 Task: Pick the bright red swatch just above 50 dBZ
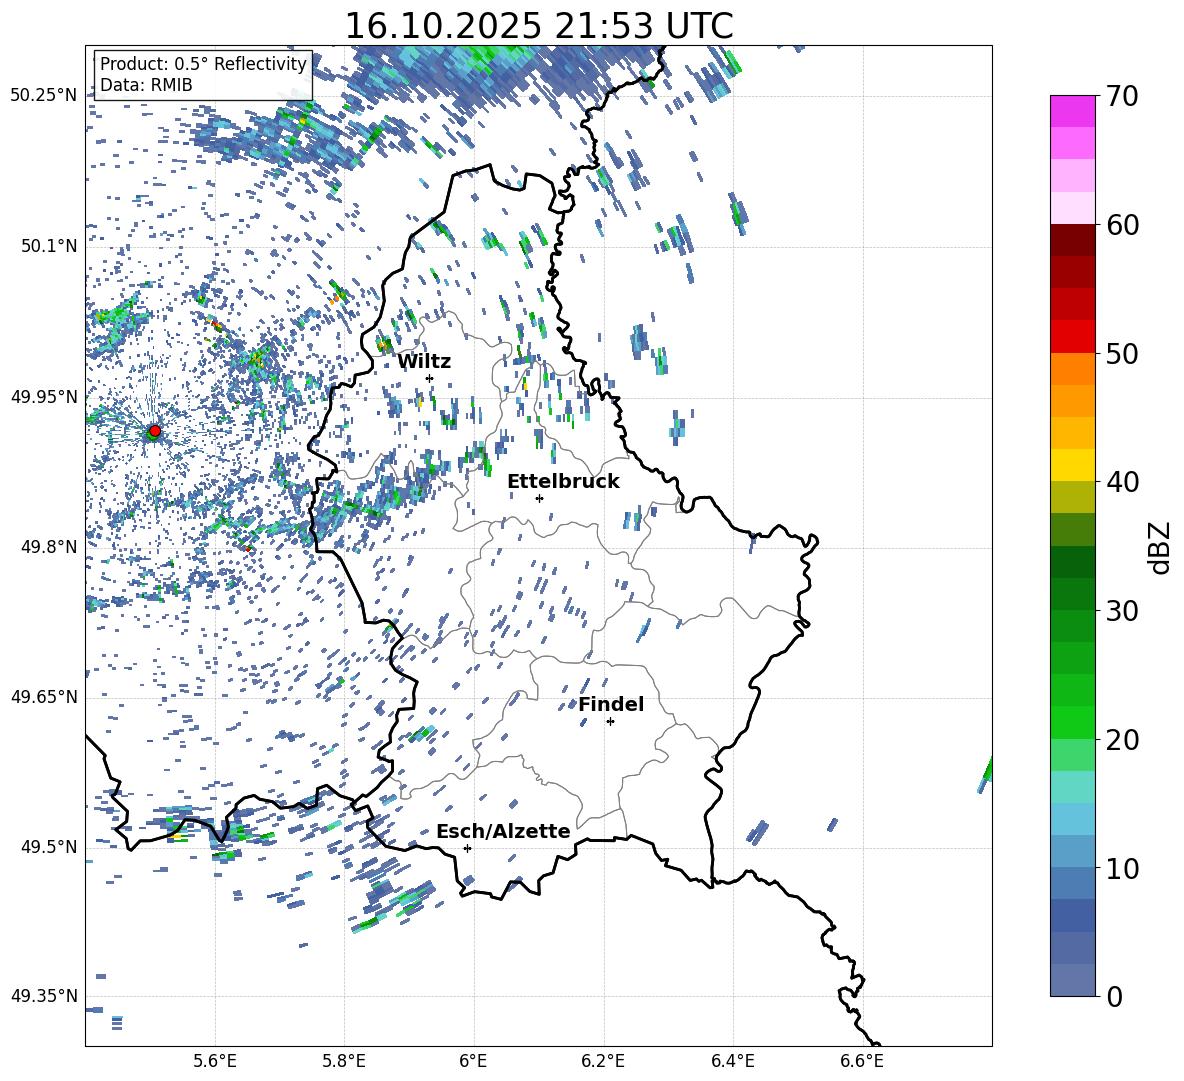click(x=1073, y=336)
